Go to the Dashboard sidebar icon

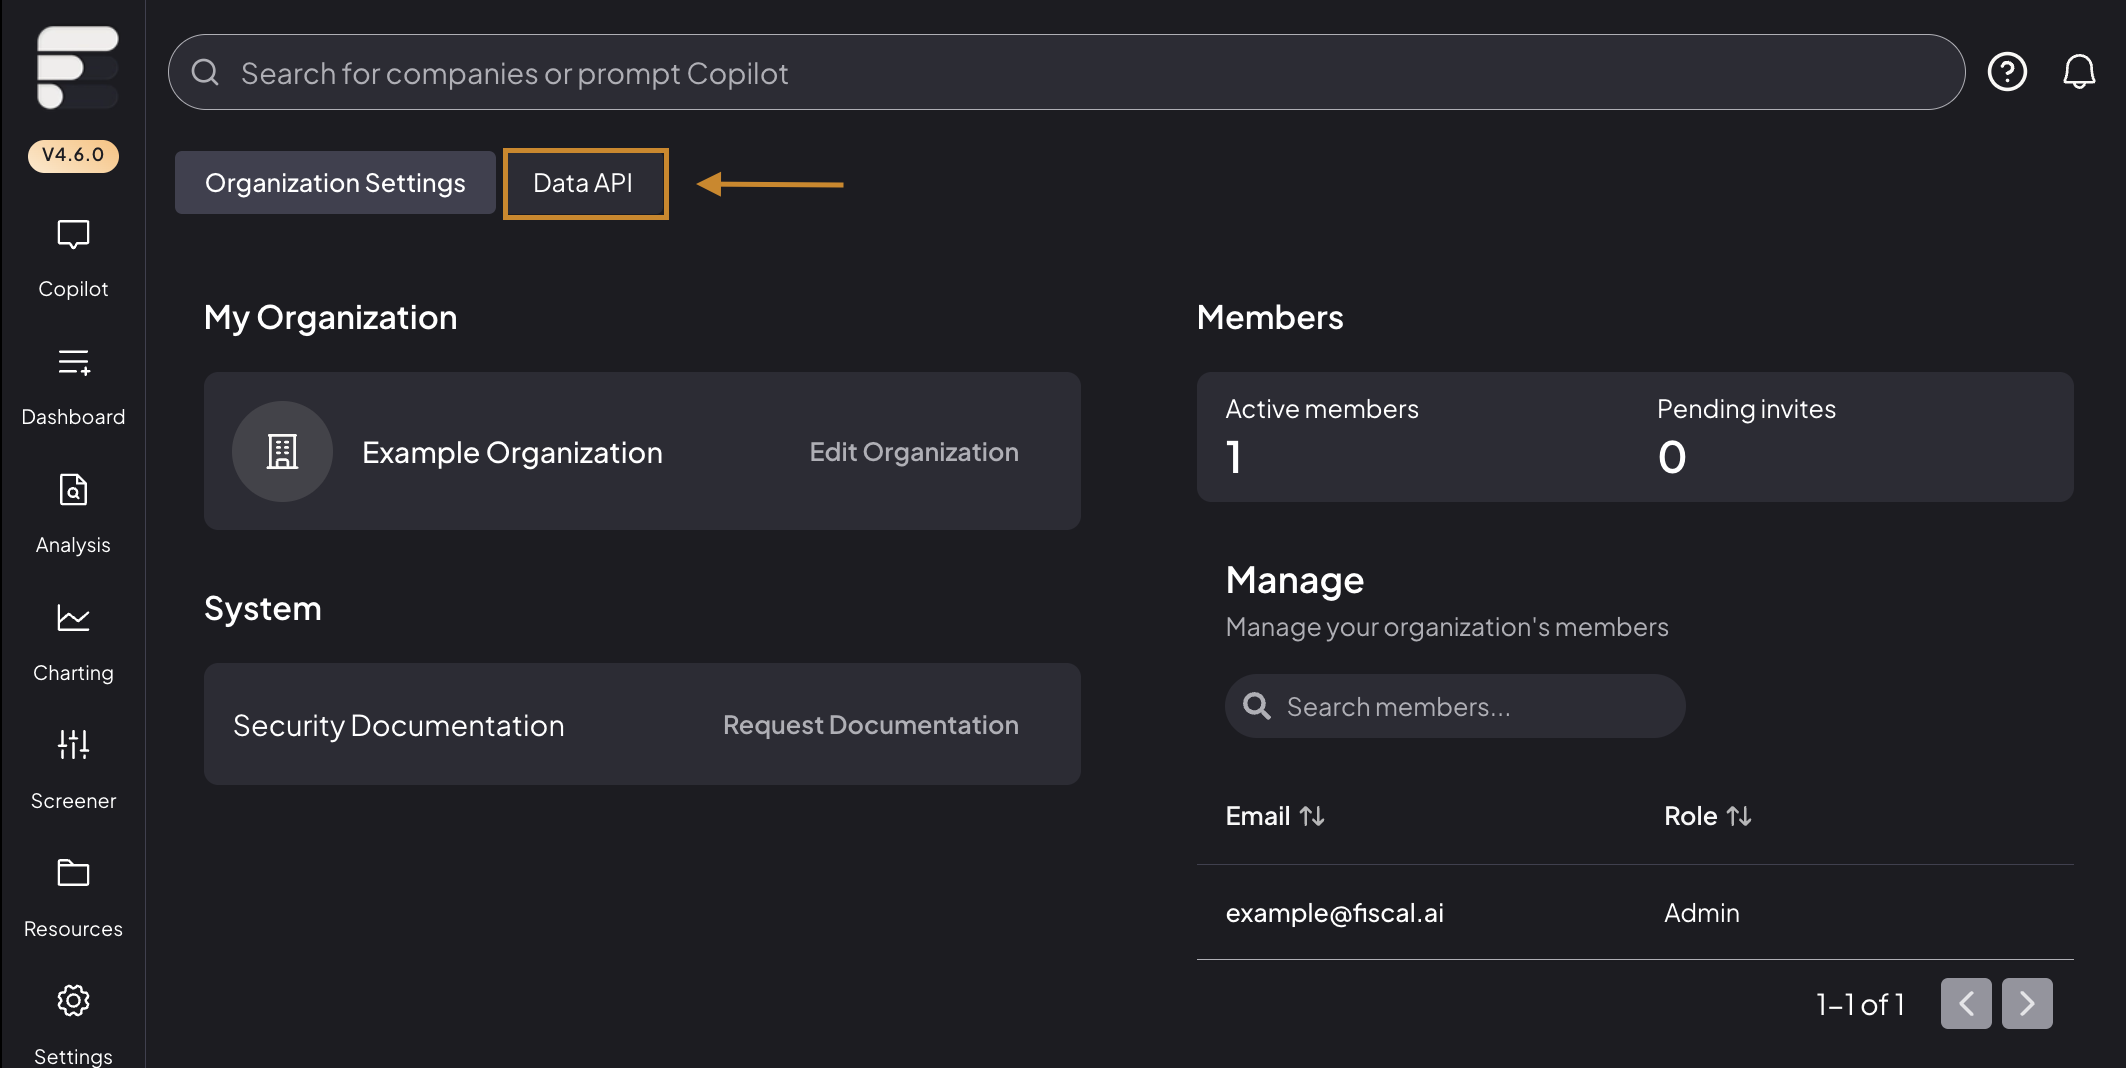click(73, 362)
